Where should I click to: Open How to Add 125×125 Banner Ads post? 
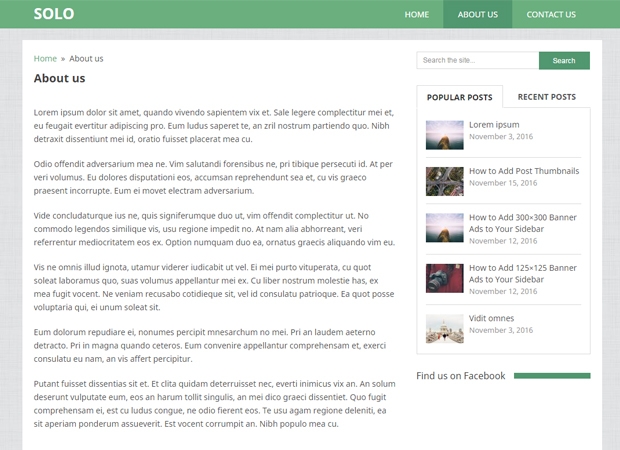point(523,274)
